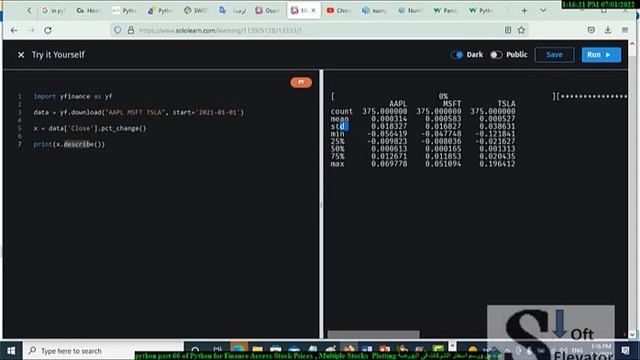Expand the list all tabs dropdown
Screen dimensions: 640x360
[x=543, y=11]
